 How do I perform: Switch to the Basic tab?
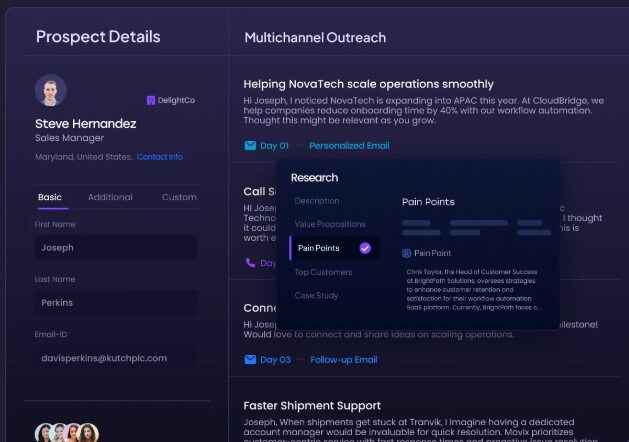(50, 197)
